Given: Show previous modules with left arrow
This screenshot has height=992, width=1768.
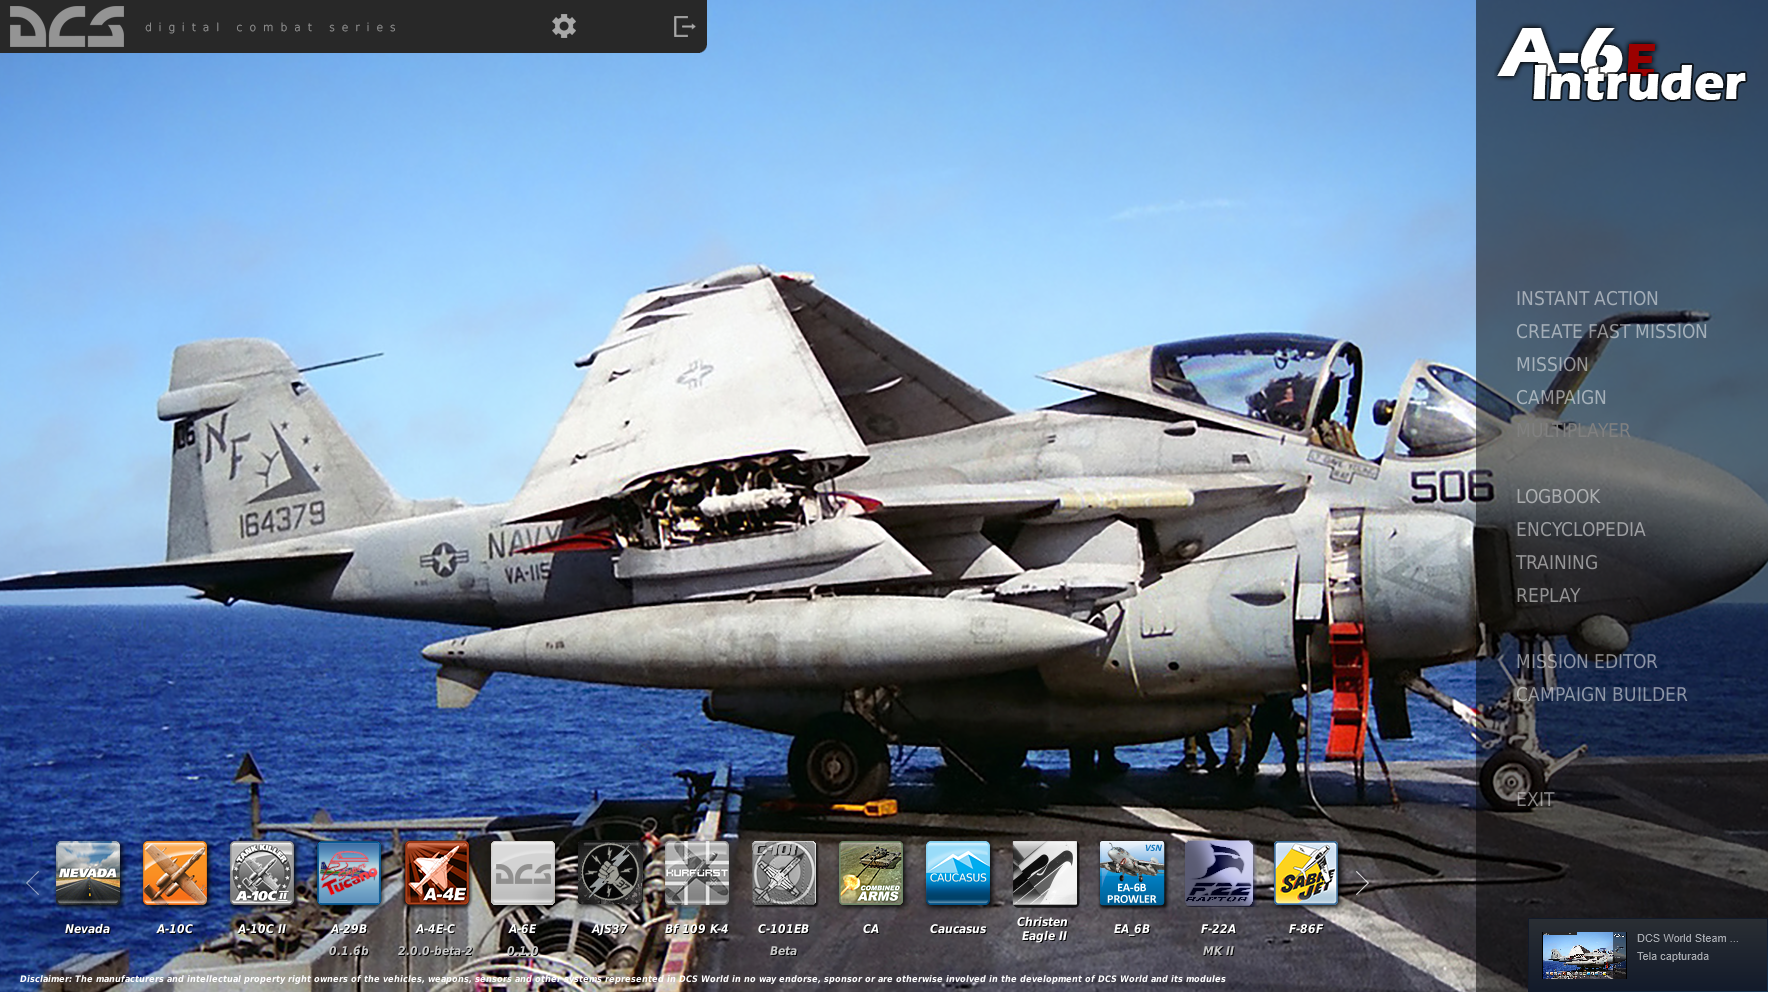Looking at the screenshot, I should tap(32, 882).
